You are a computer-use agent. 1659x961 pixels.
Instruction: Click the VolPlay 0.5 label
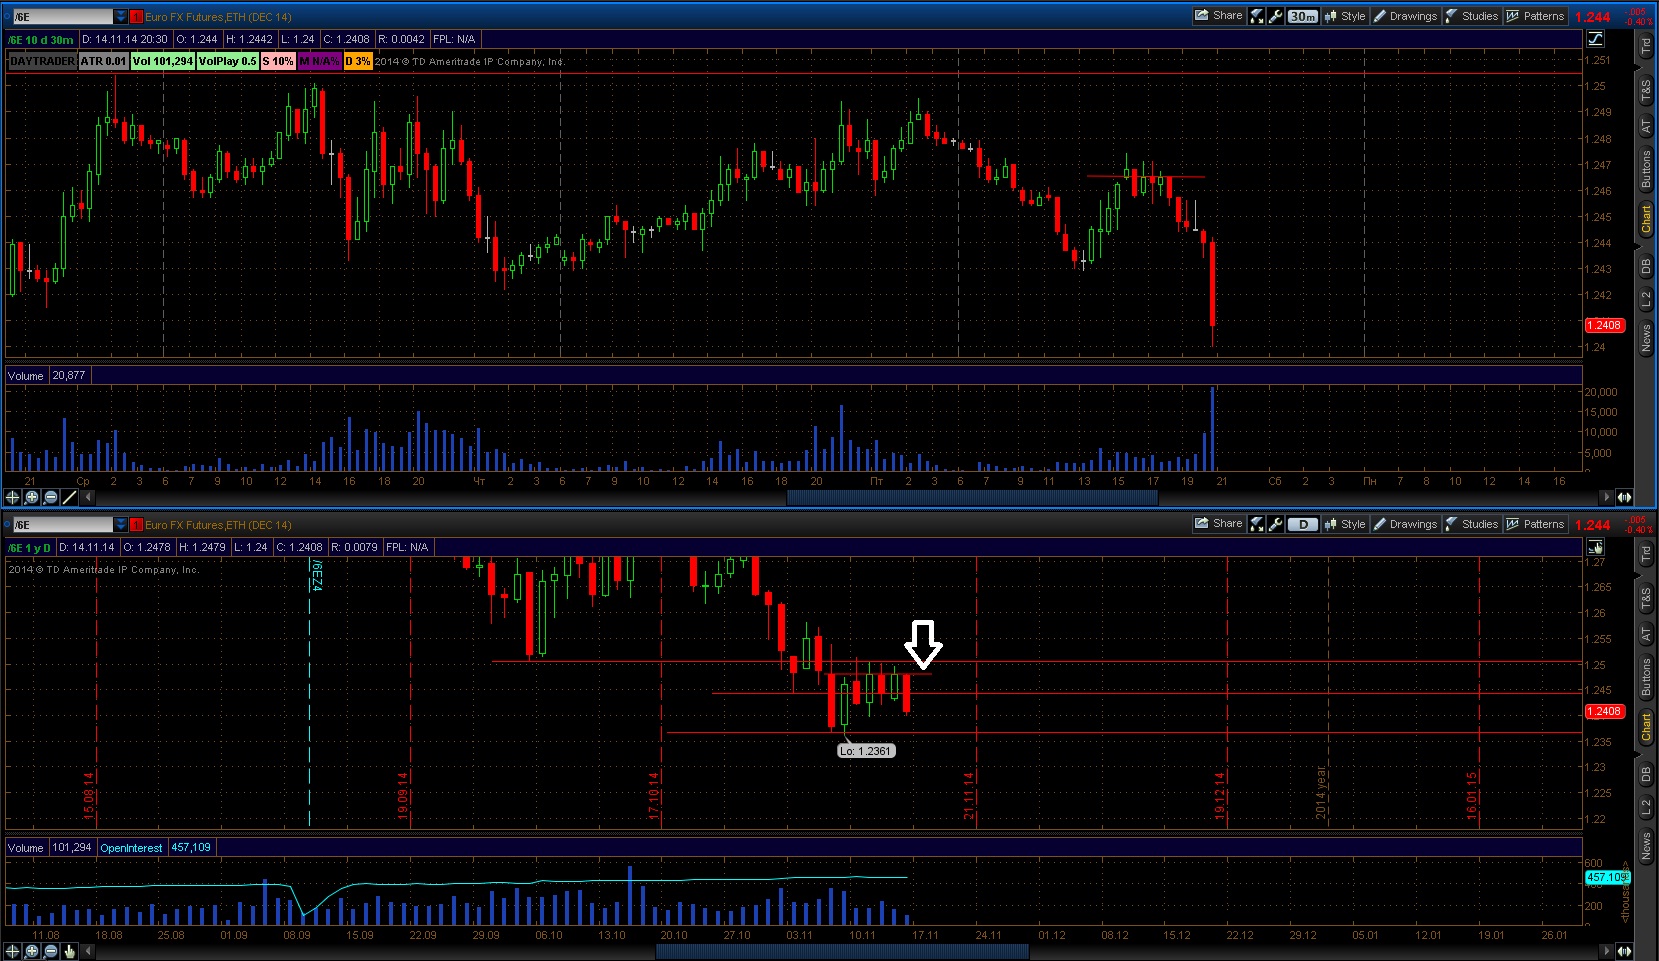click(x=228, y=61)
